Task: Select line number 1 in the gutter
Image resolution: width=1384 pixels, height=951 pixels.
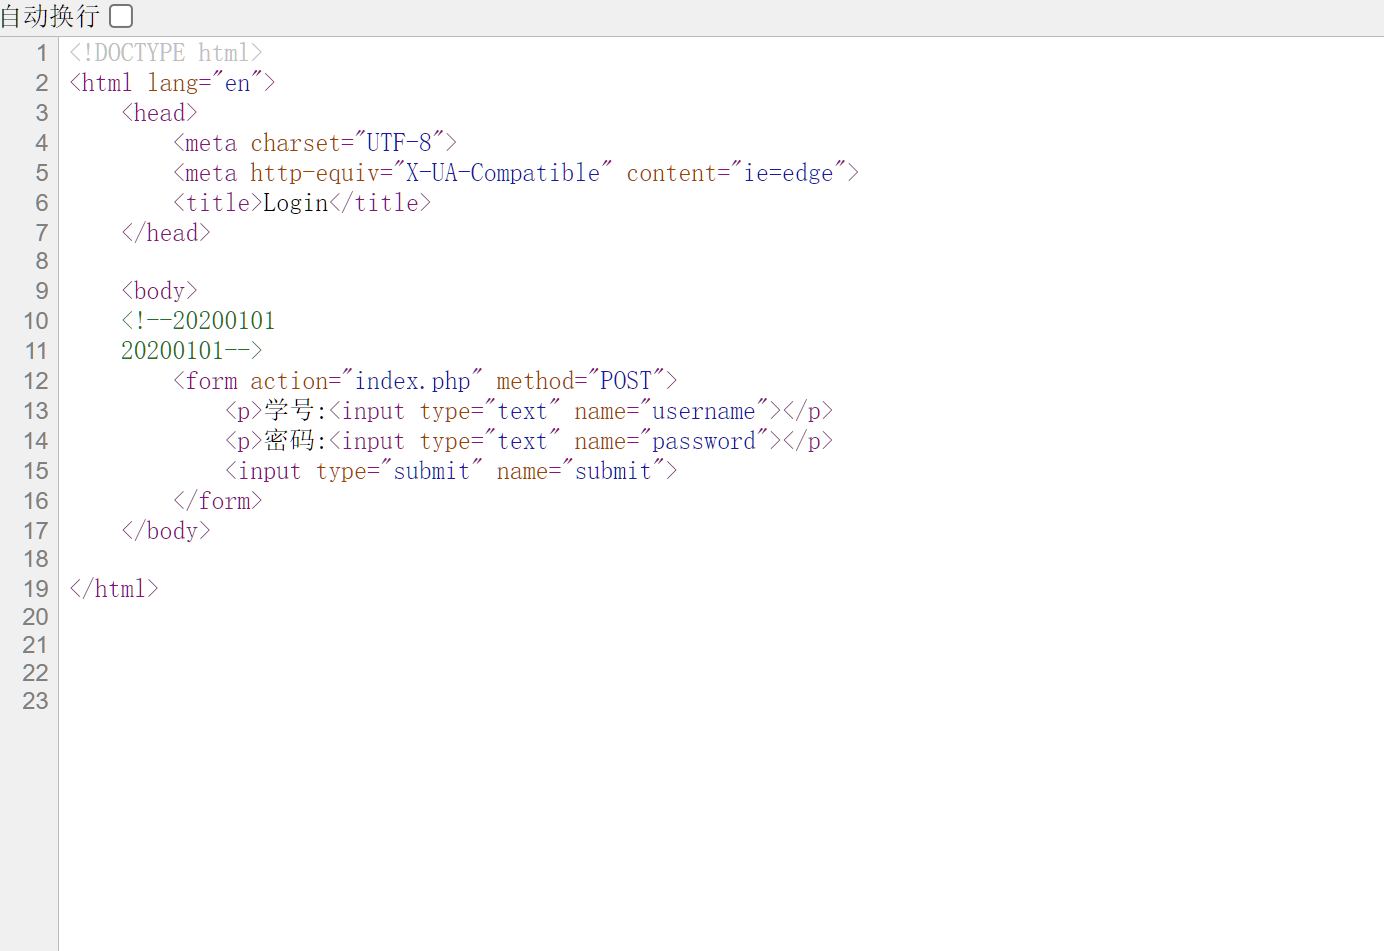Action: pos(41,52)
